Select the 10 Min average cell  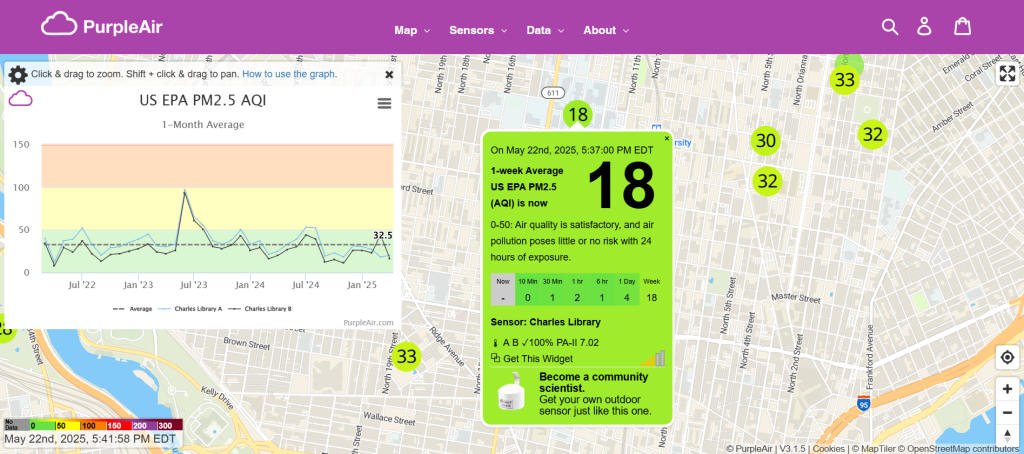point(528,289)
